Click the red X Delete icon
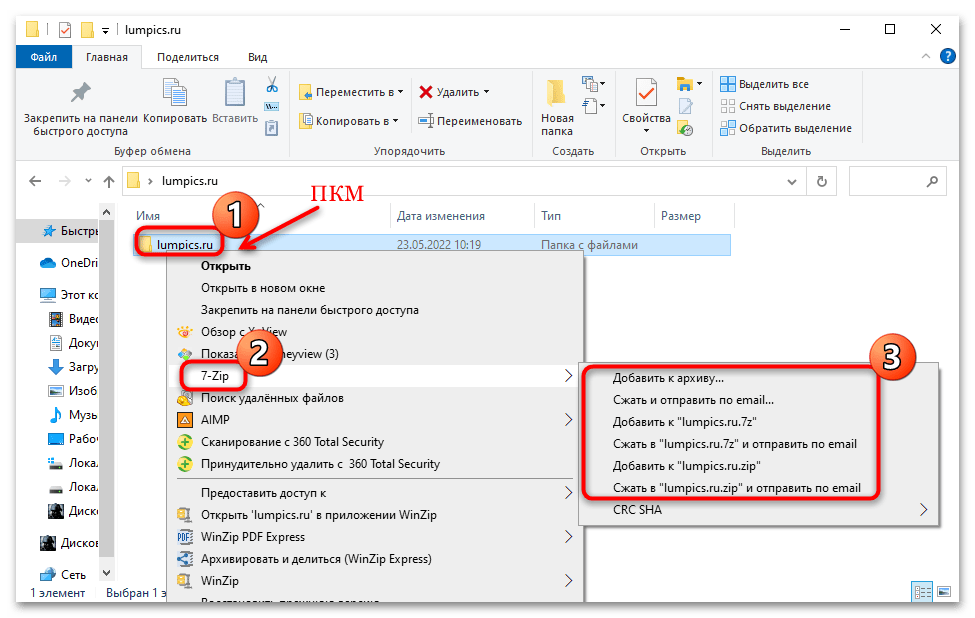 click(x=426, y=92)
